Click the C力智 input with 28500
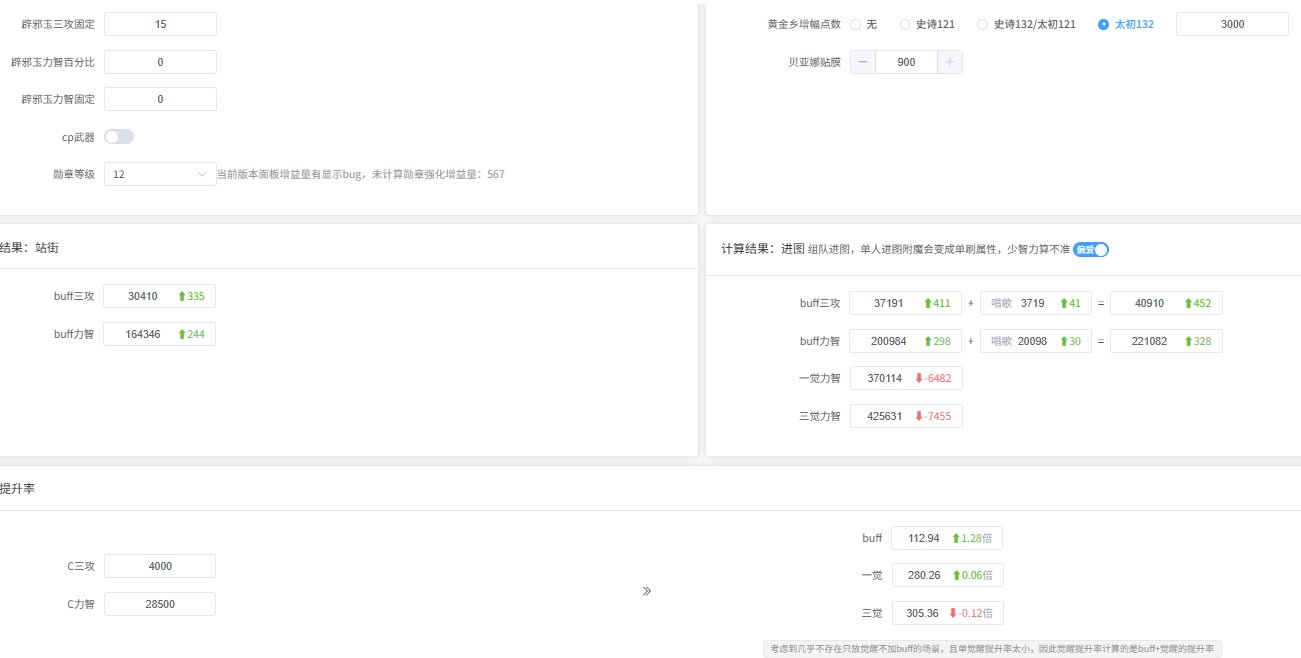 [x=160, y=604]
